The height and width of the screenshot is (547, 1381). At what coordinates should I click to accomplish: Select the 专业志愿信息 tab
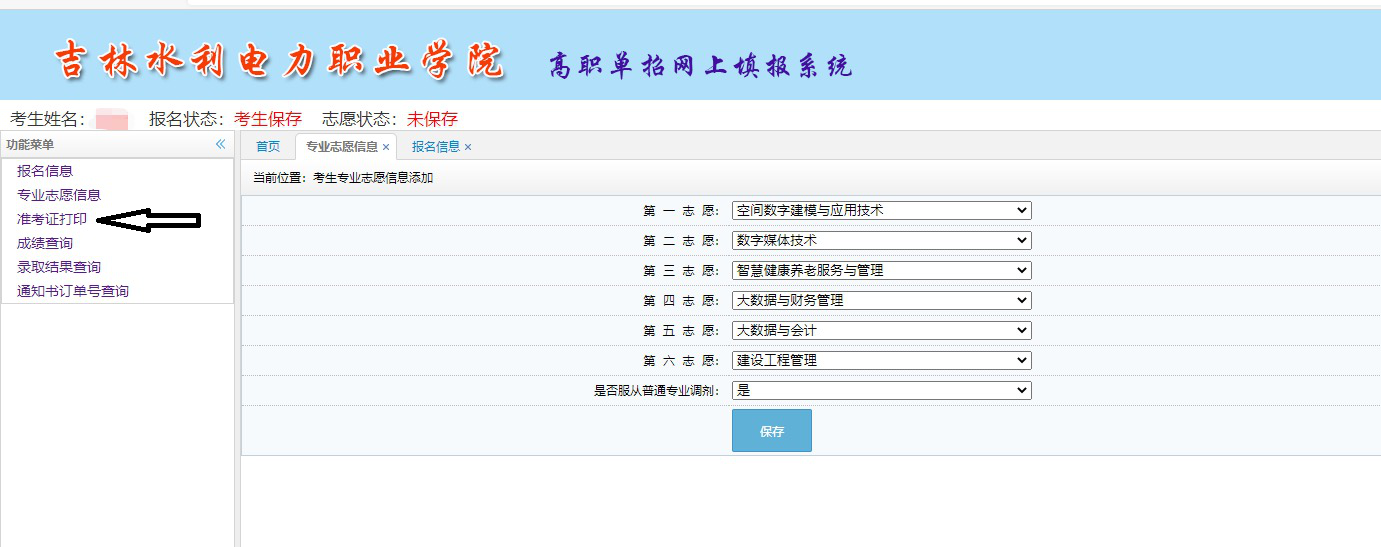click(x=341, y=146)
